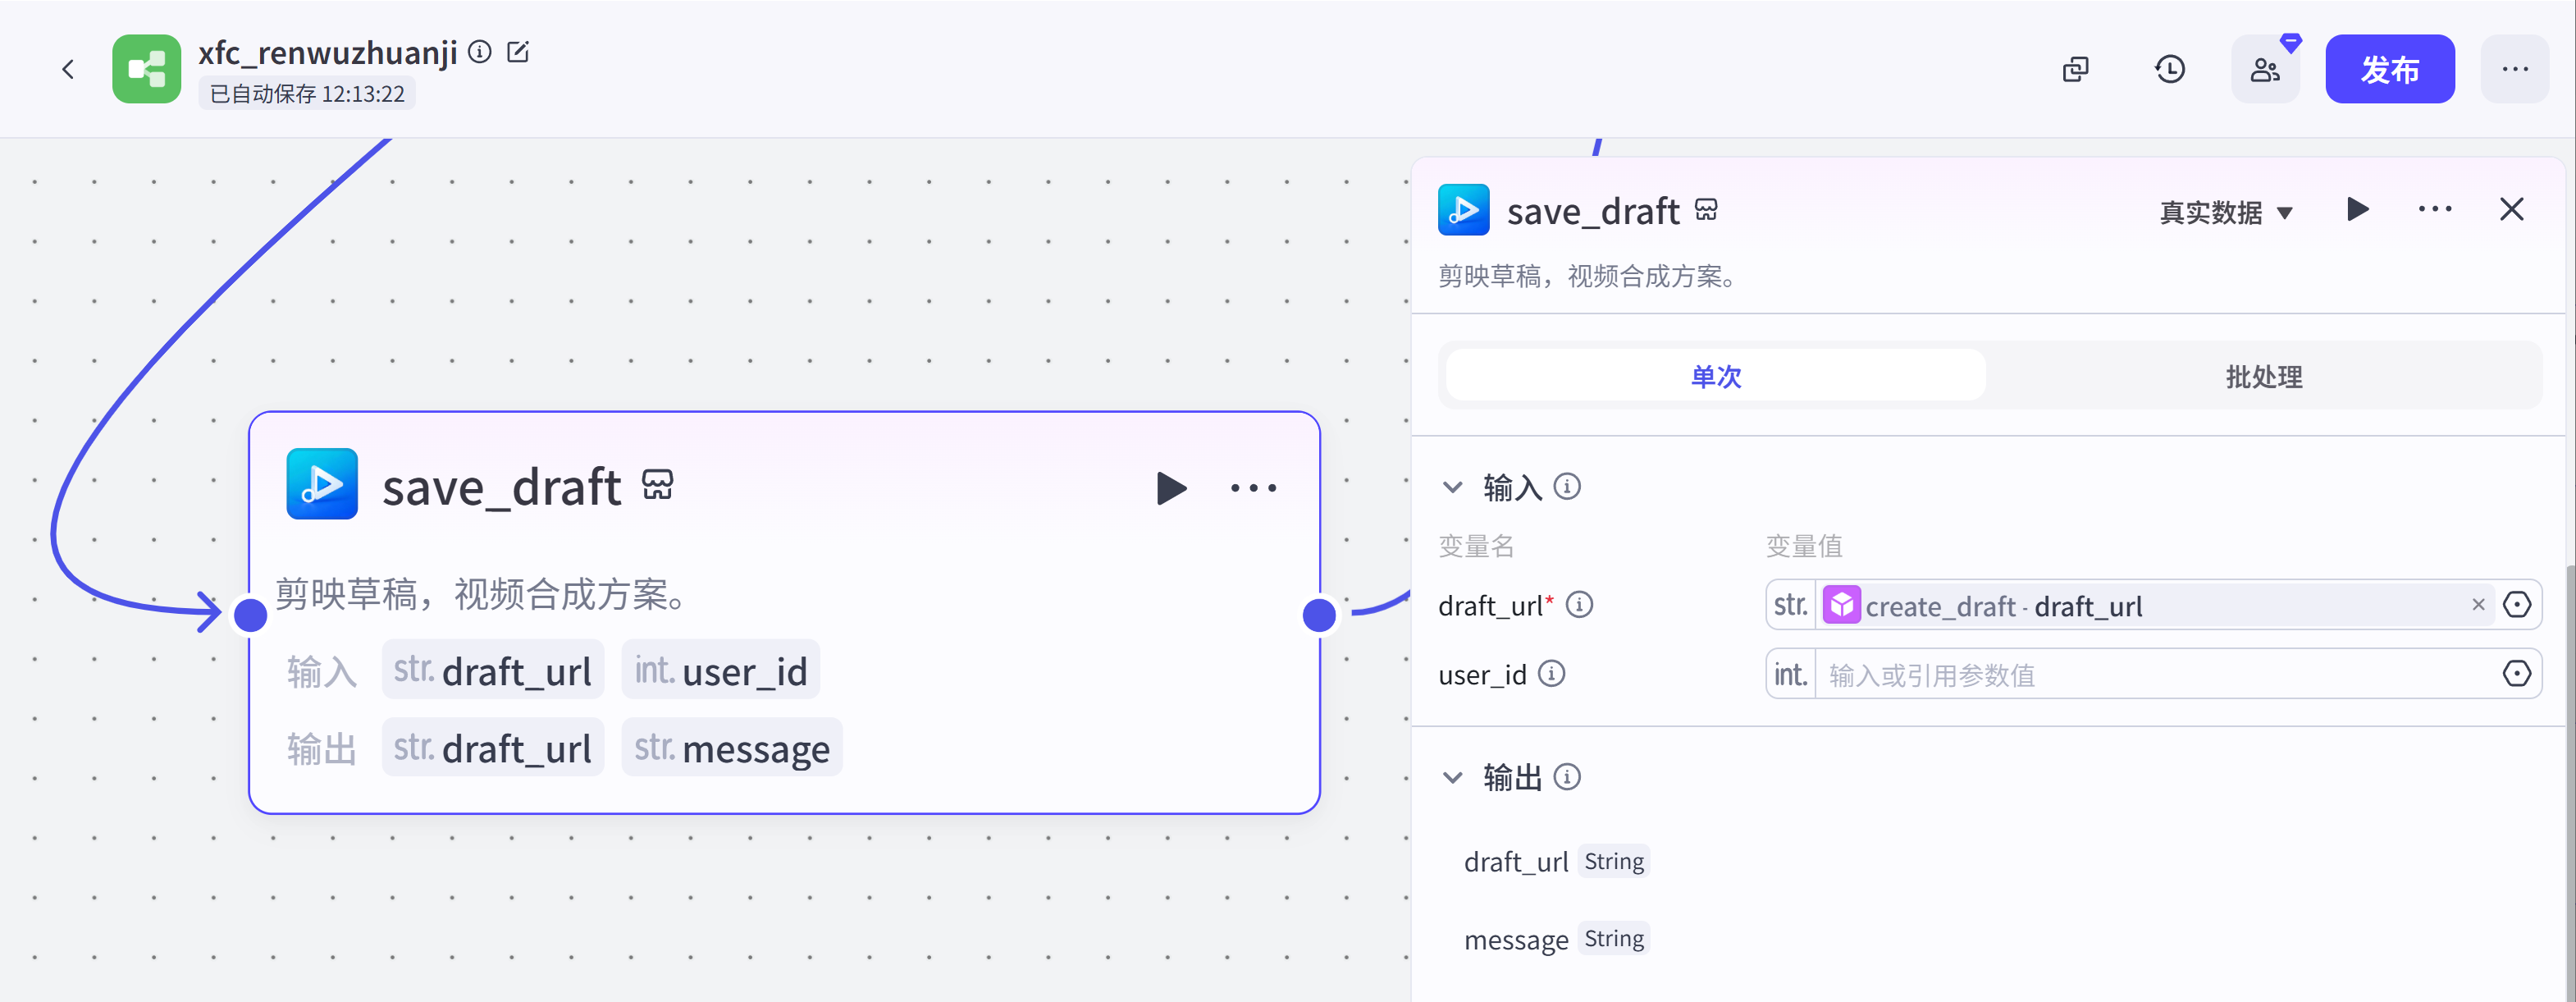This screenshot has width=2576, height=1002.
Task: Click the variable picker icon for user_id
Action: (2516, 674)
